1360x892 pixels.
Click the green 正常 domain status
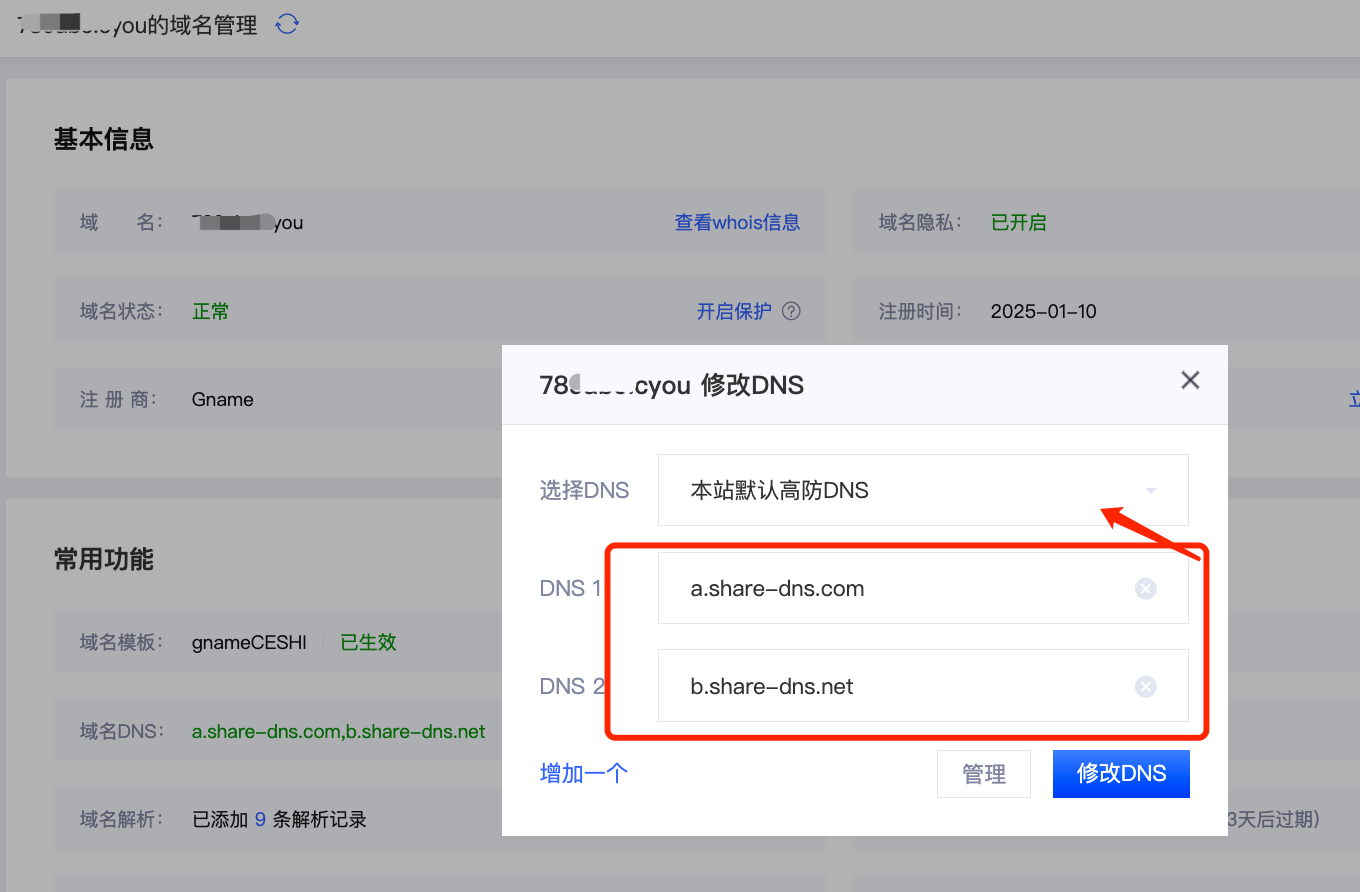pyautogui.click(x=210, y=311)
